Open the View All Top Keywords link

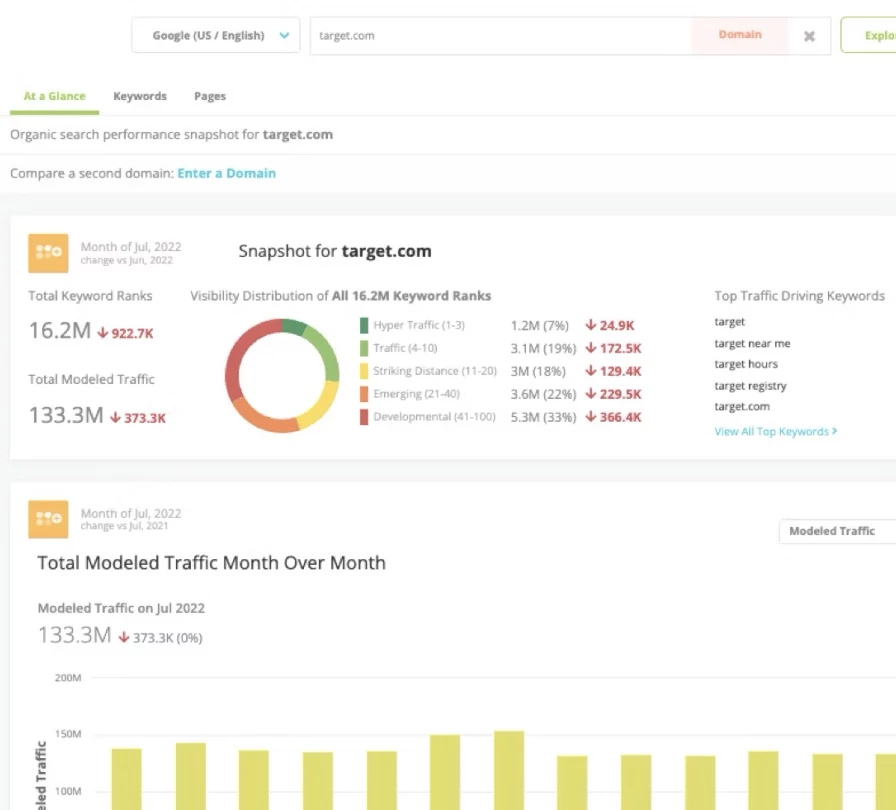click(x=775, y=431)
